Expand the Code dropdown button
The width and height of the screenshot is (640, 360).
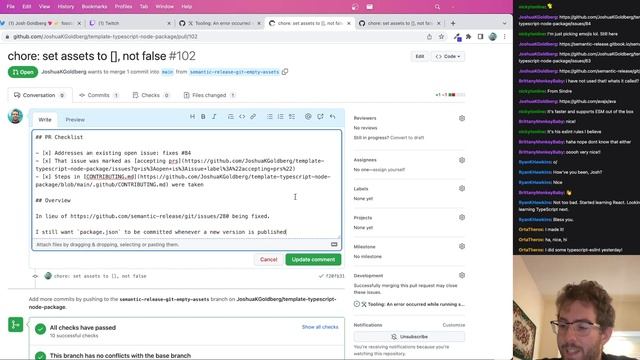[x=448, y=56]
